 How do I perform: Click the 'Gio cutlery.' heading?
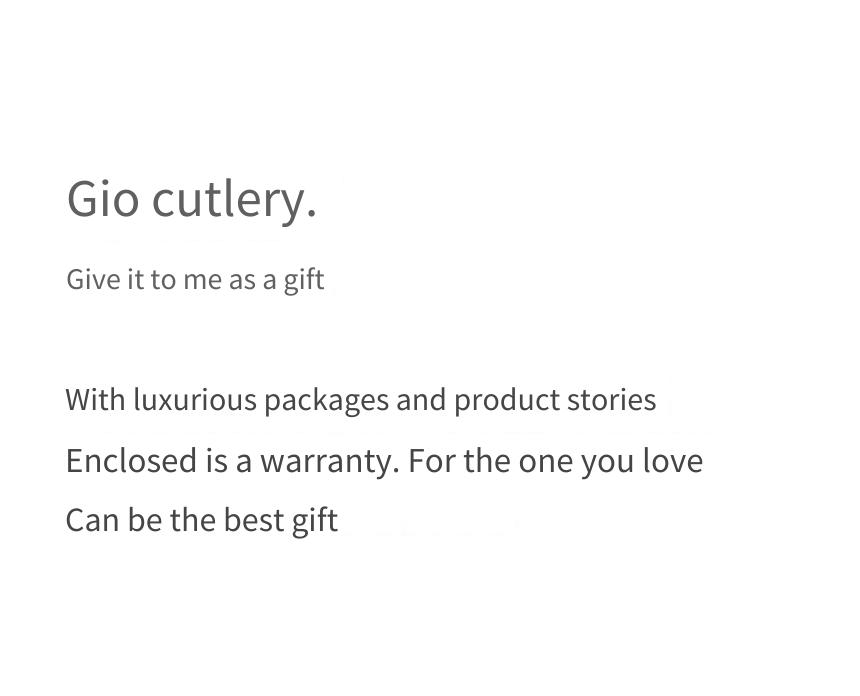pos(191,201)
